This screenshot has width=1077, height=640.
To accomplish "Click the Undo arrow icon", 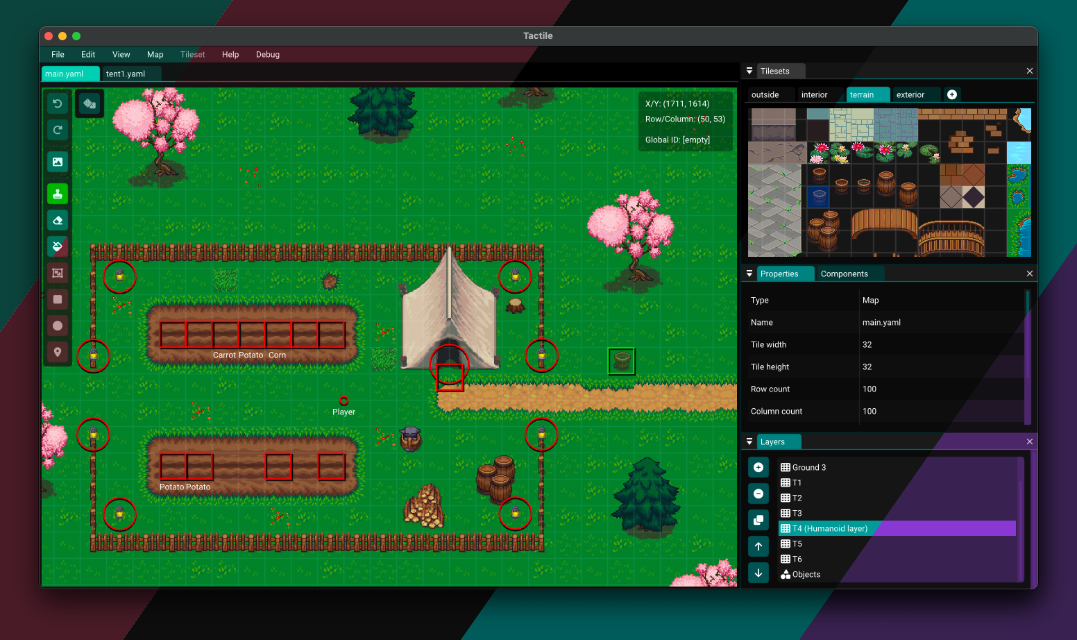I will [x=58, y=104].
